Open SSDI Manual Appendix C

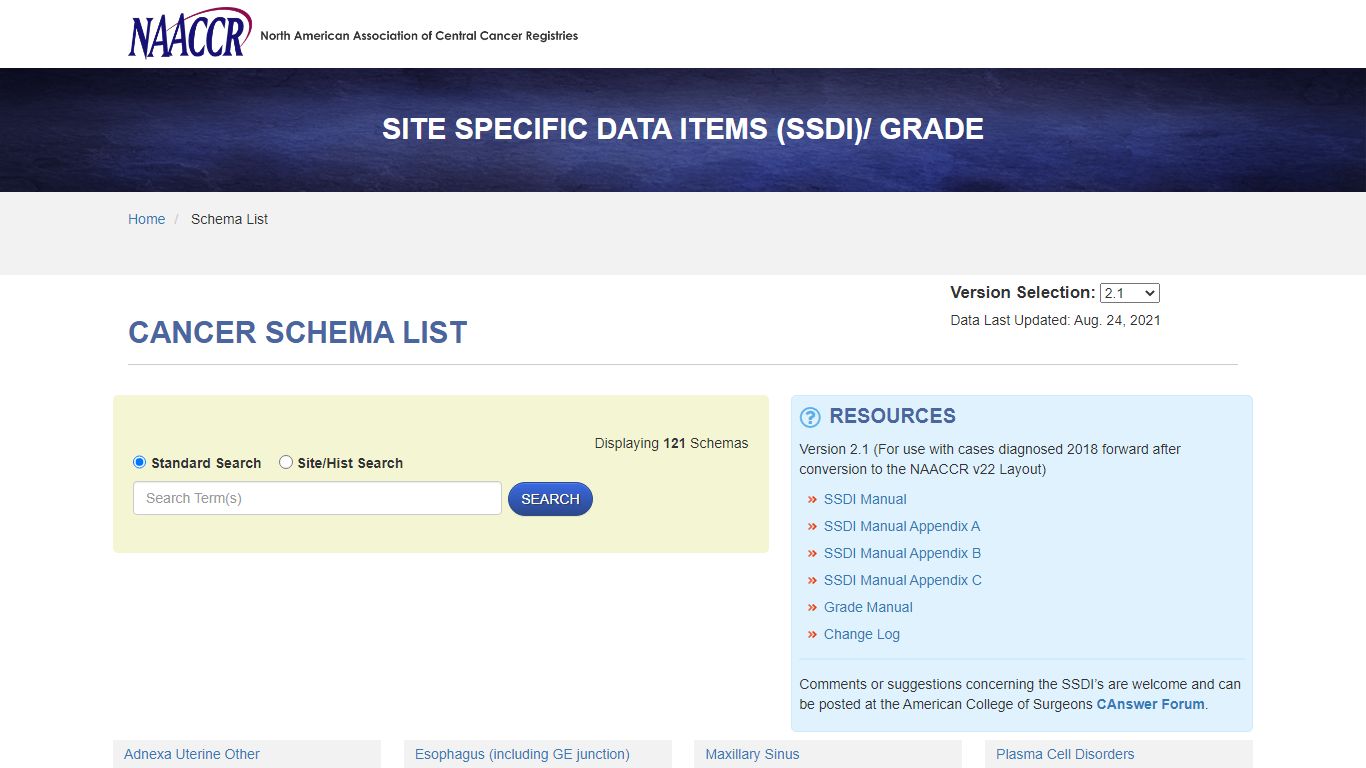tap(903, 580)
